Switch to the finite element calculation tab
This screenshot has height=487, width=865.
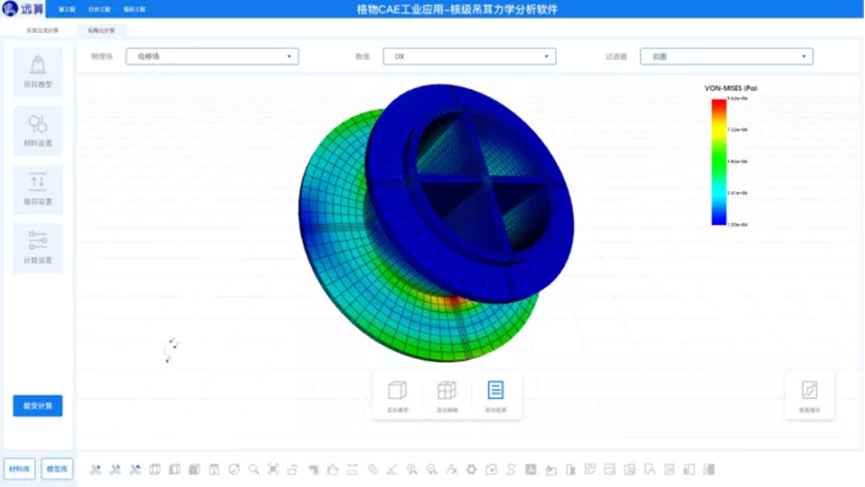[102, 30]
